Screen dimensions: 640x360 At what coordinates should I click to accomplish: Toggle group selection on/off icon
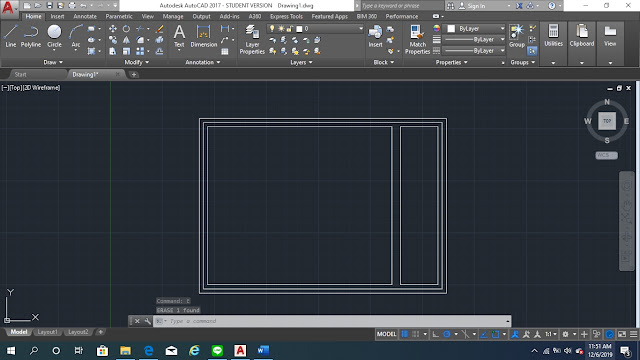[x=532, y=51]
